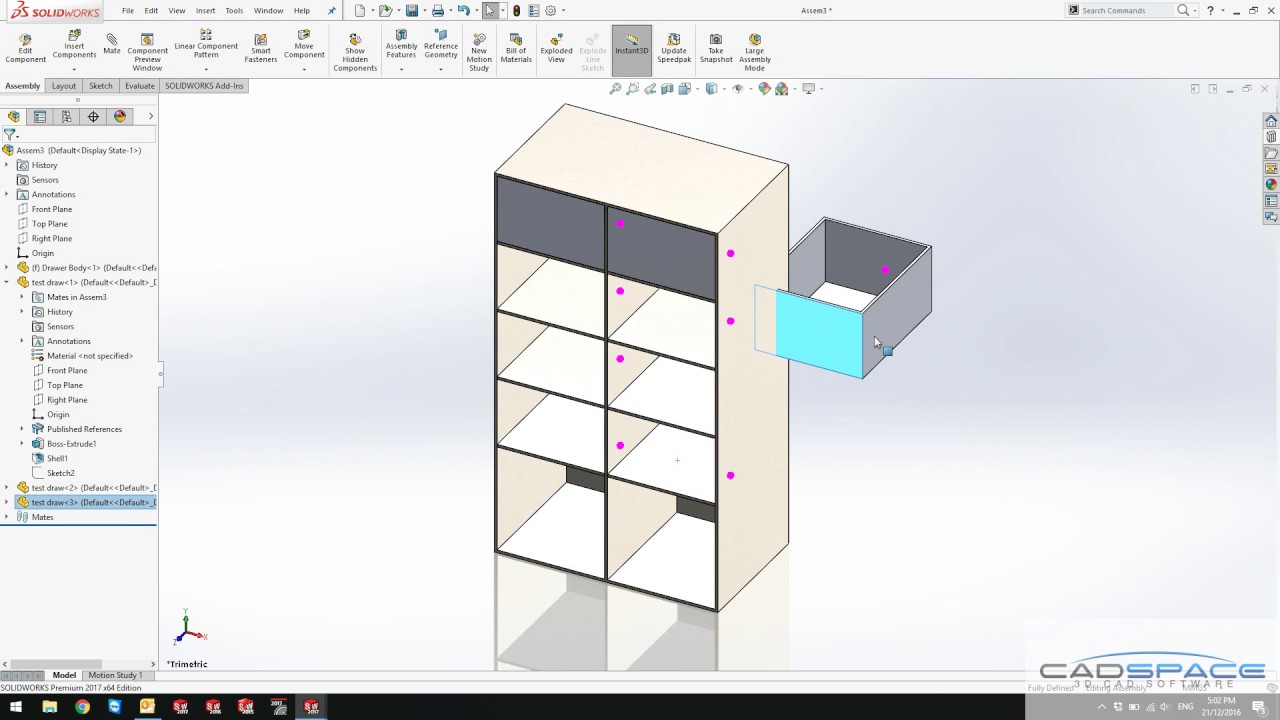This screenshot has width=1280, height=720.
Task: Click the Exploded View tool
Action: (x=556, y=49)
